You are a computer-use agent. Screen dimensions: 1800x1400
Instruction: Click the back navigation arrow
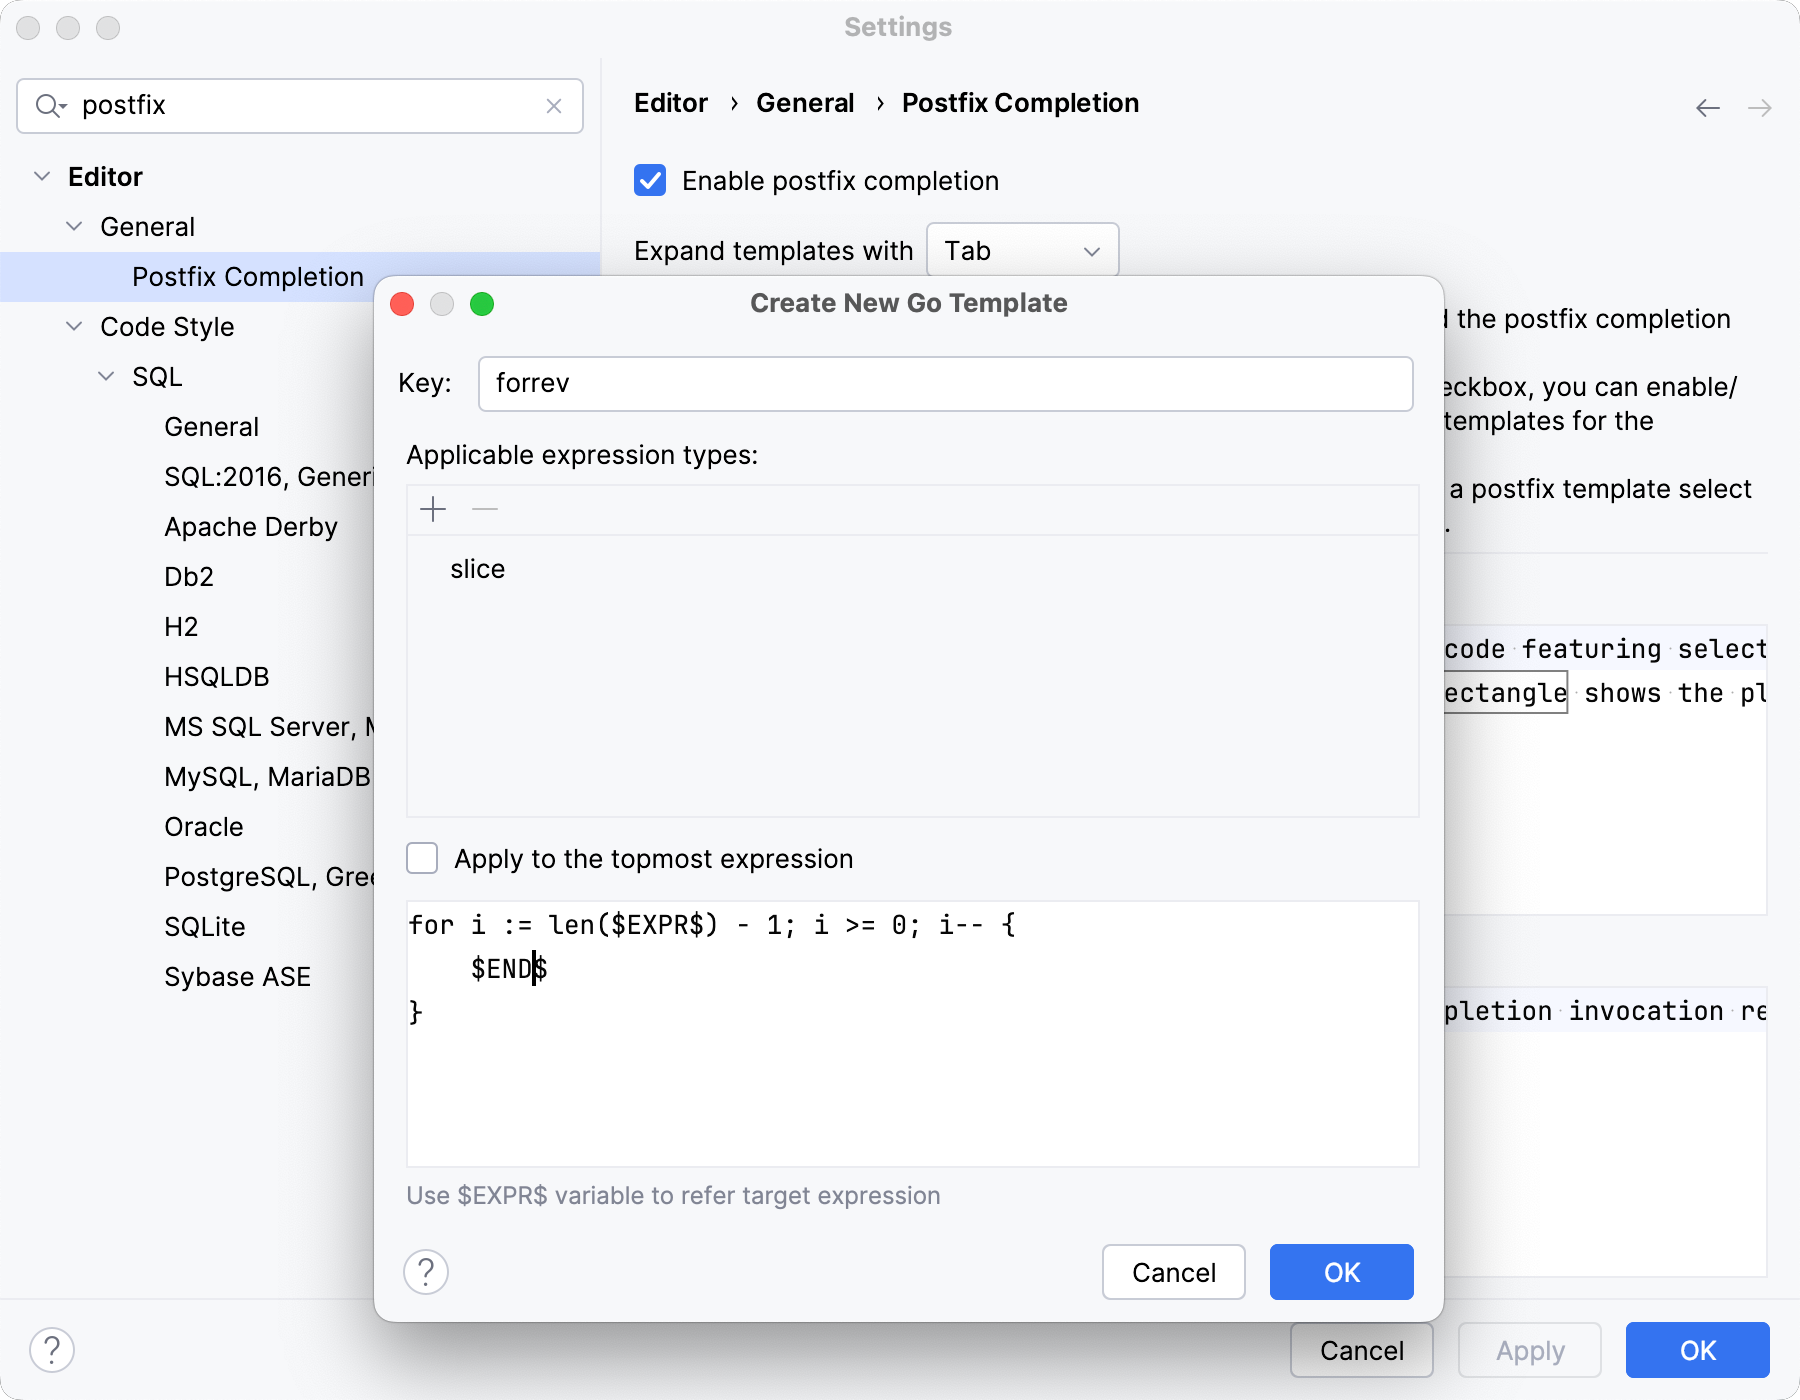coord(1706,107)
